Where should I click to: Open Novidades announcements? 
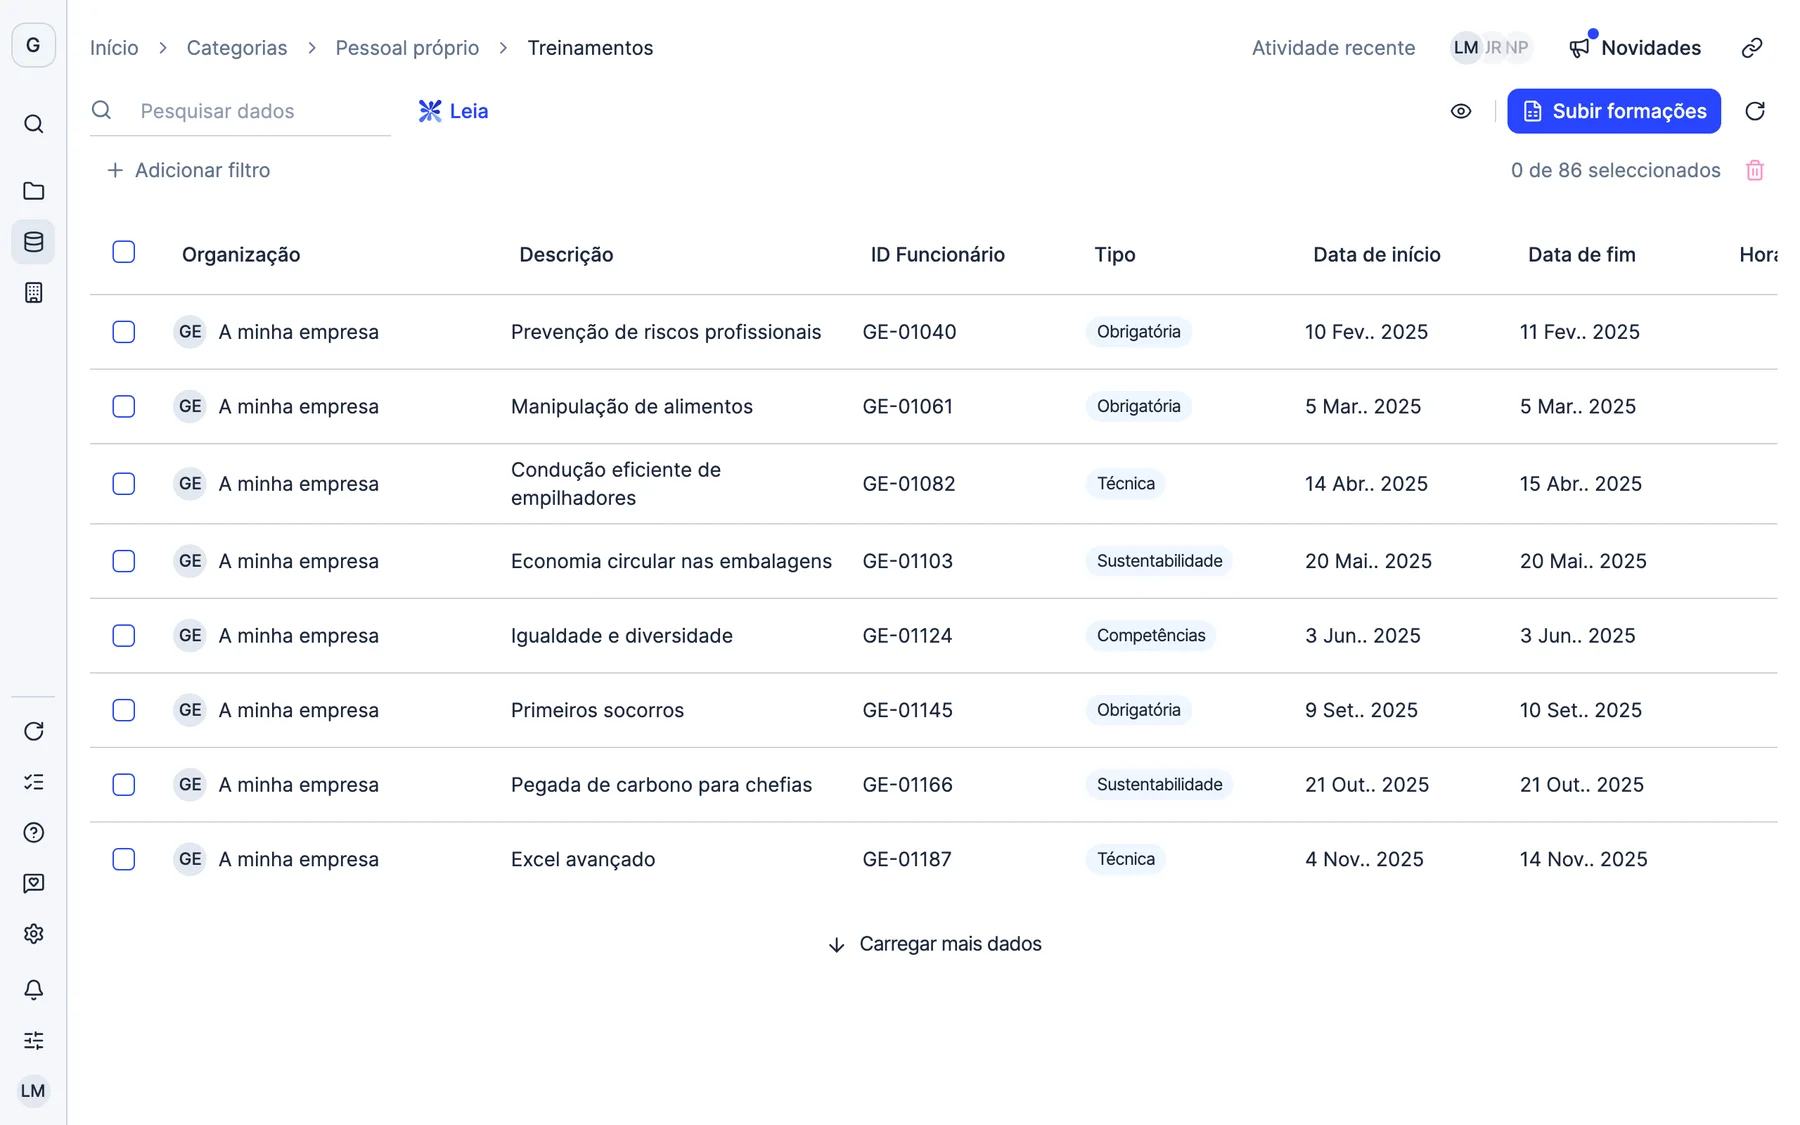coord(1634,48)
